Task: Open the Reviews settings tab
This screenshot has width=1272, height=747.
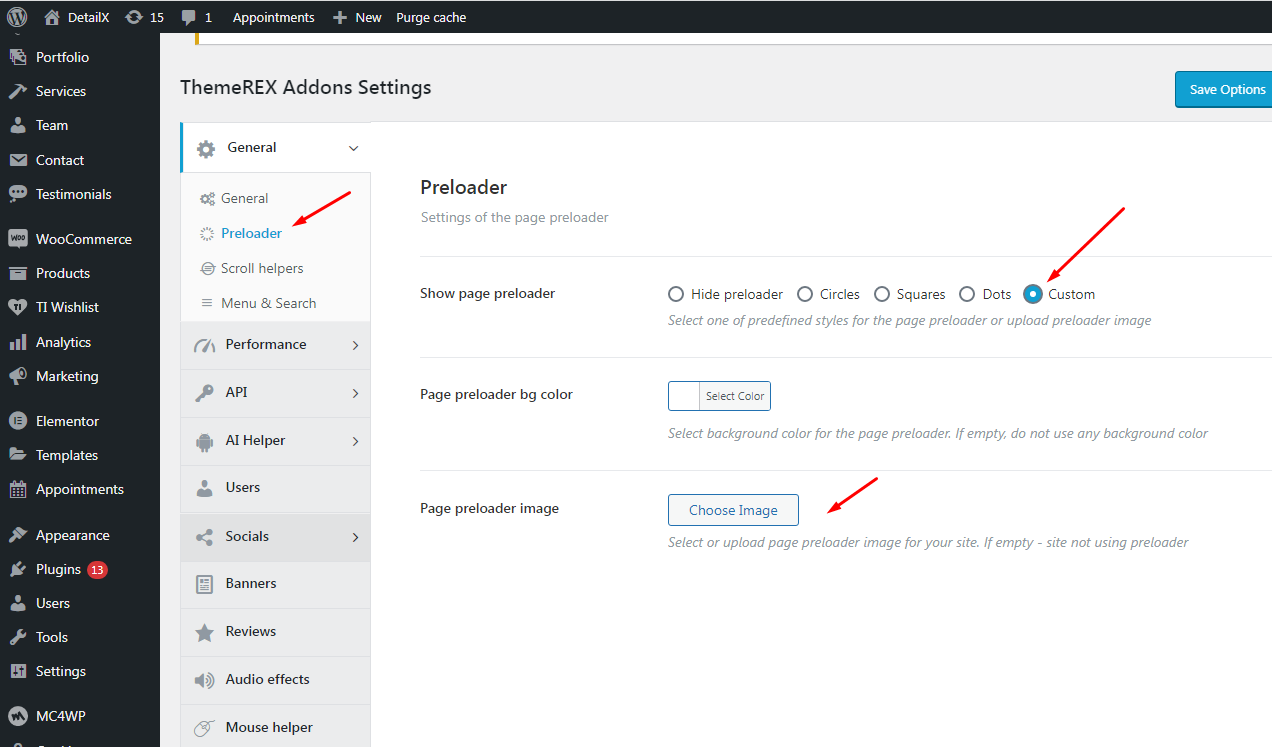Action: (x=275, y=632)
